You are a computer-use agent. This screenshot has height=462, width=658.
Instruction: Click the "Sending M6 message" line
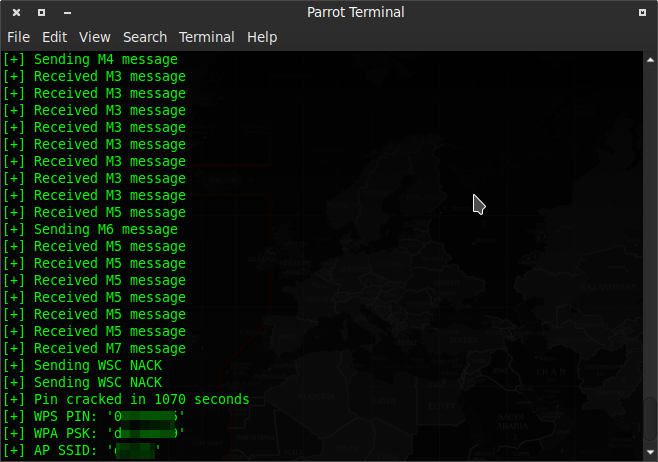tap(94, 229)
